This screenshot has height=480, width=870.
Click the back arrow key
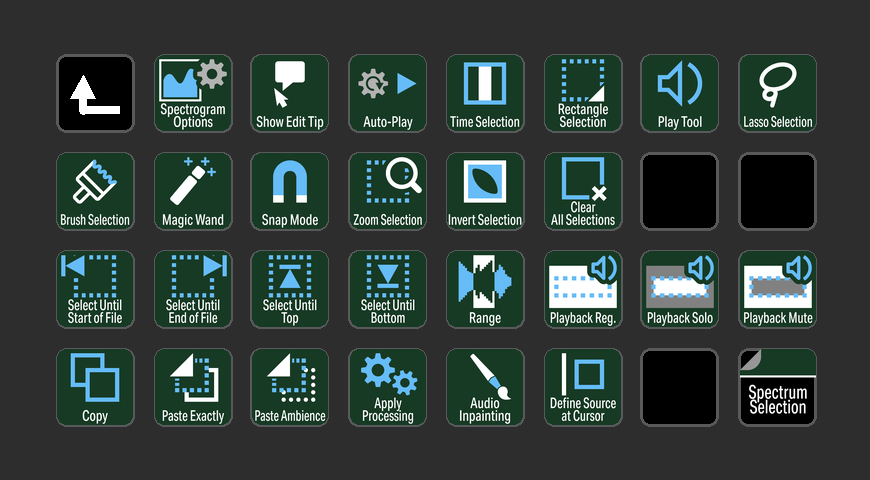95,93
